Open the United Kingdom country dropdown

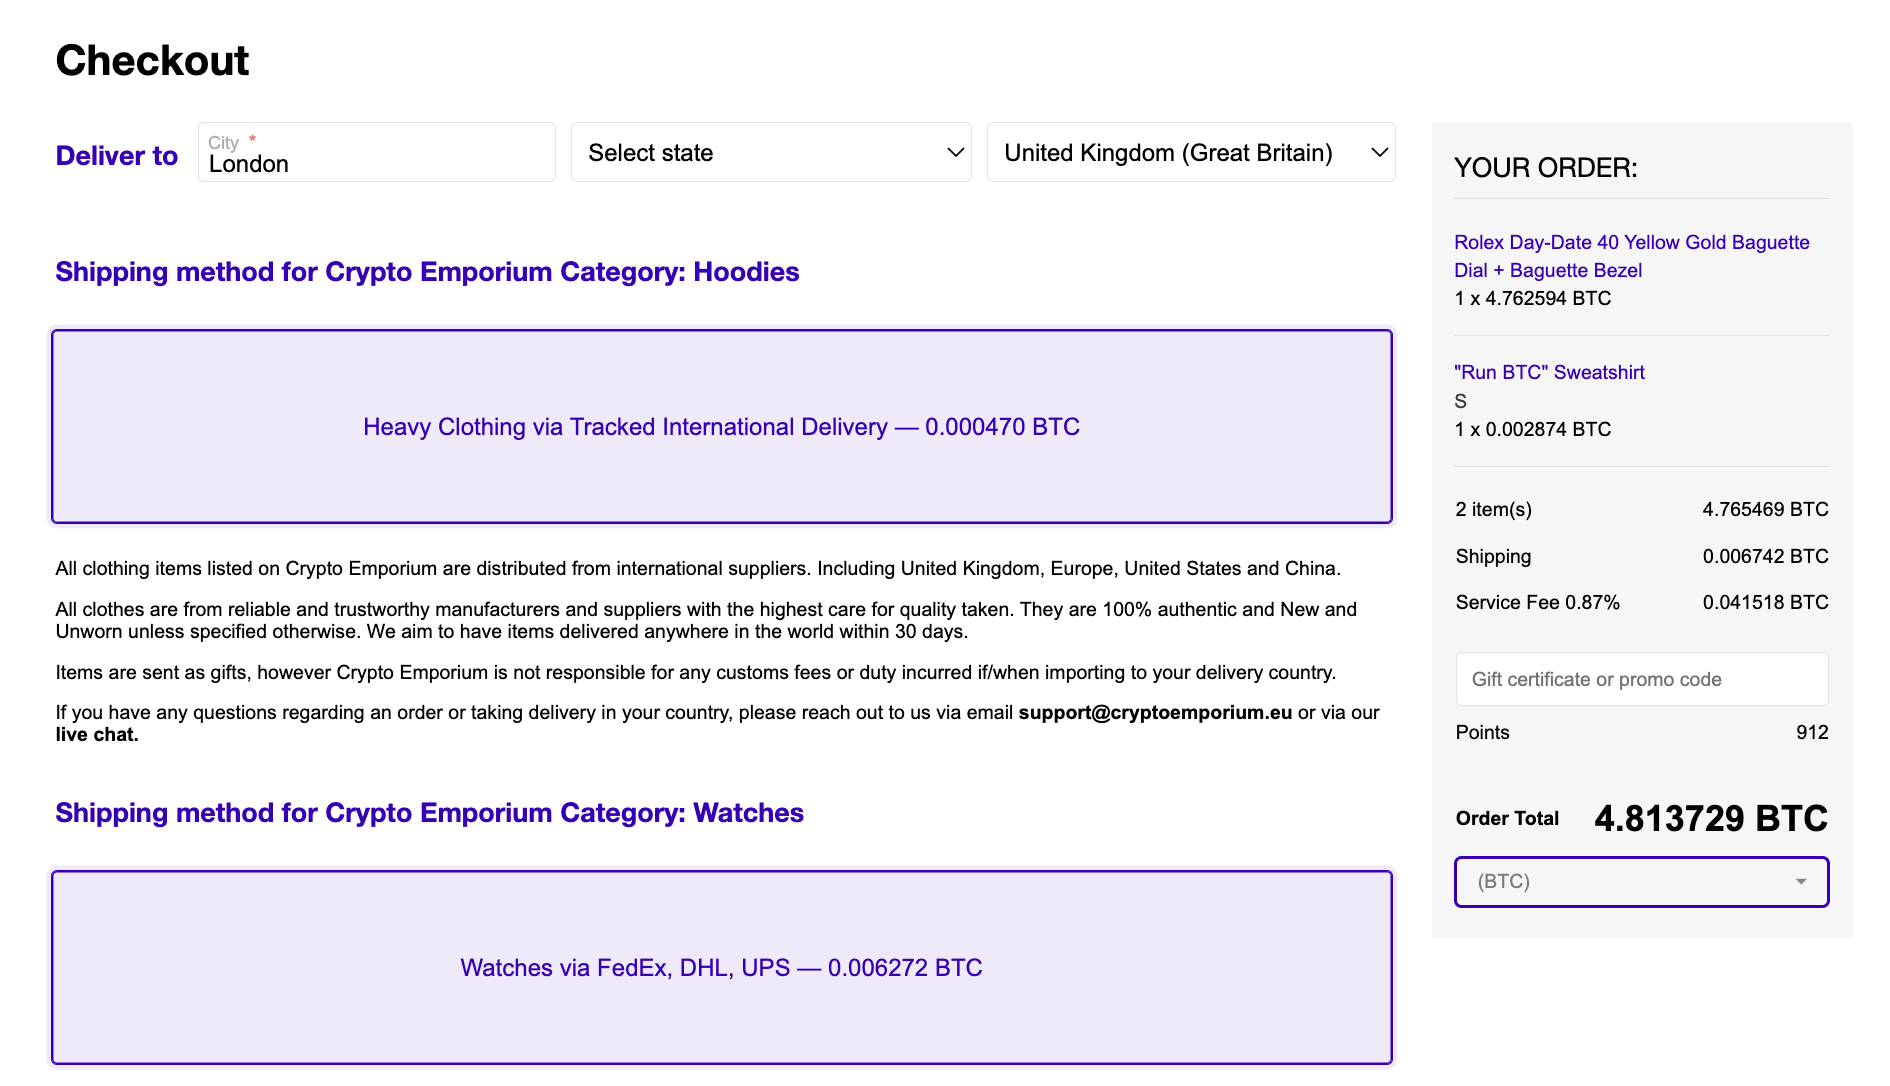tap(1191, 152)
